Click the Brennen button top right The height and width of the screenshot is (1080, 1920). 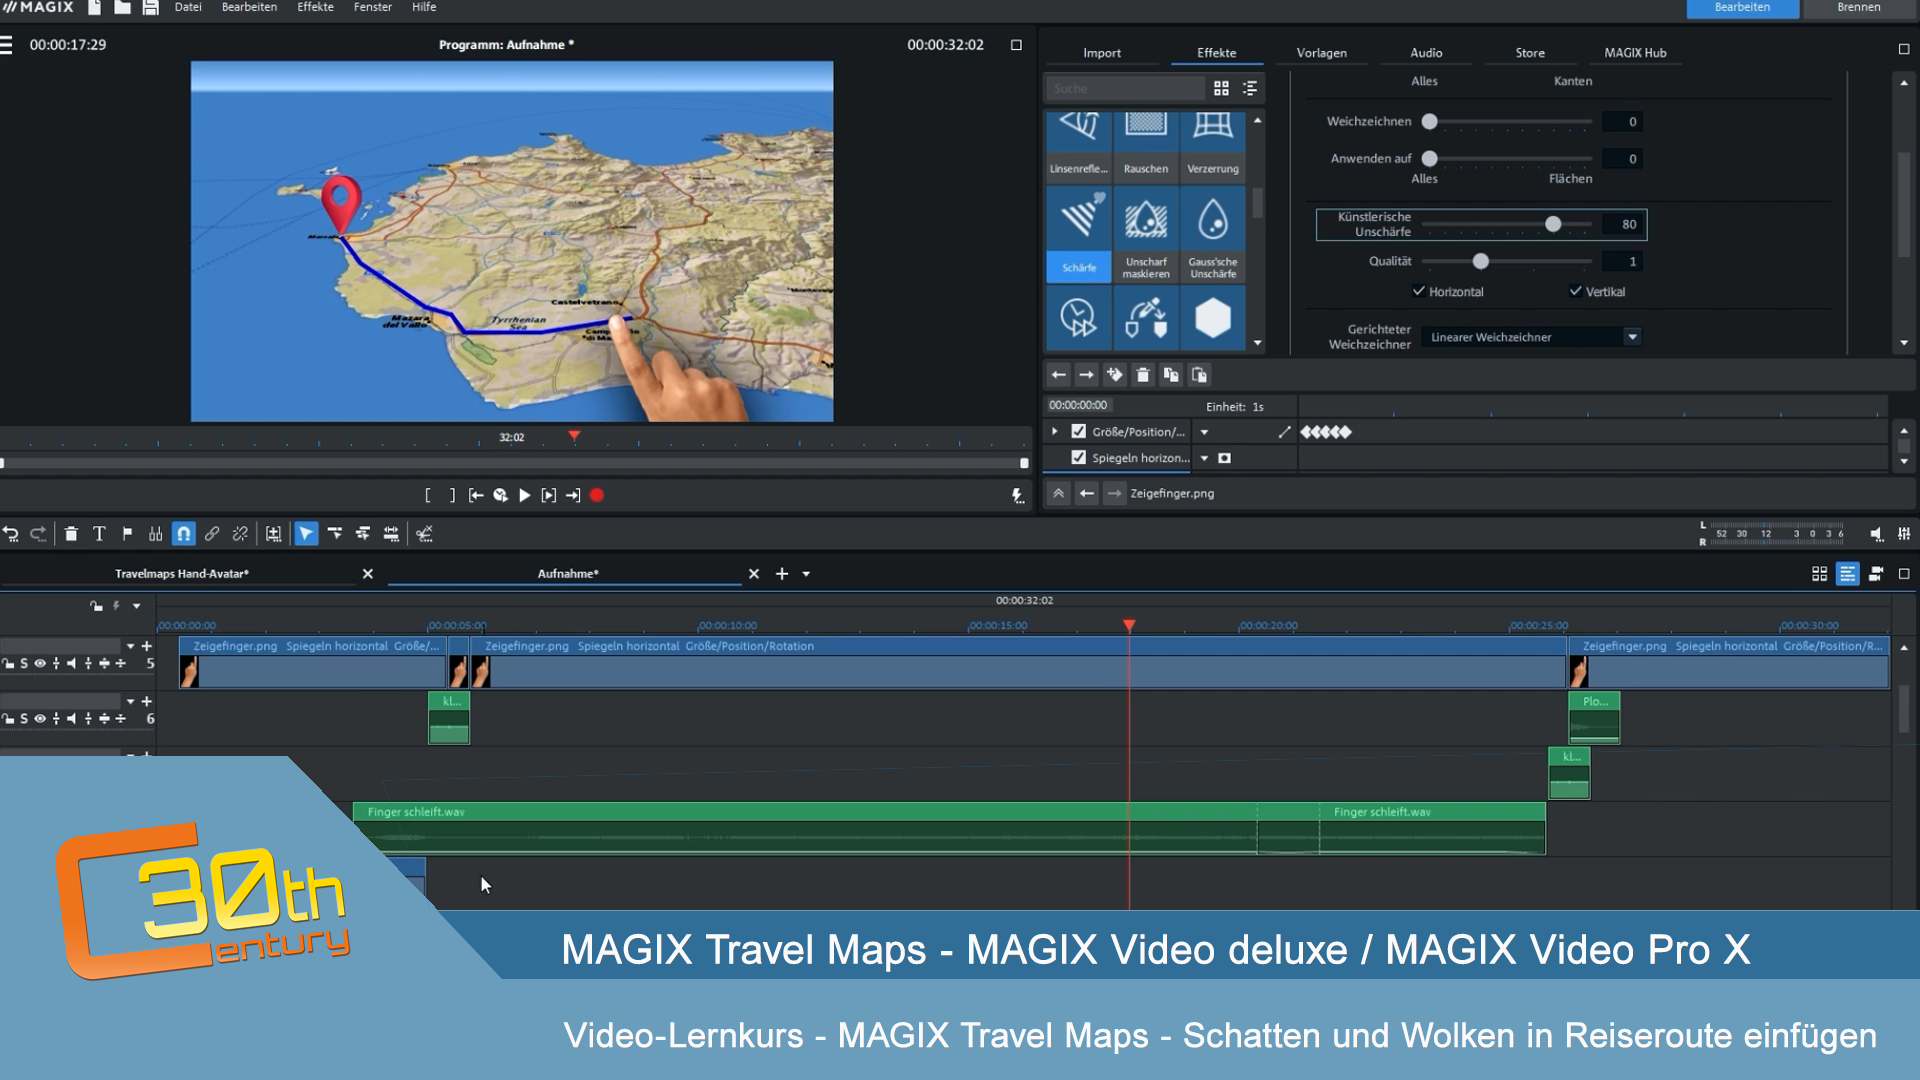1858,8
